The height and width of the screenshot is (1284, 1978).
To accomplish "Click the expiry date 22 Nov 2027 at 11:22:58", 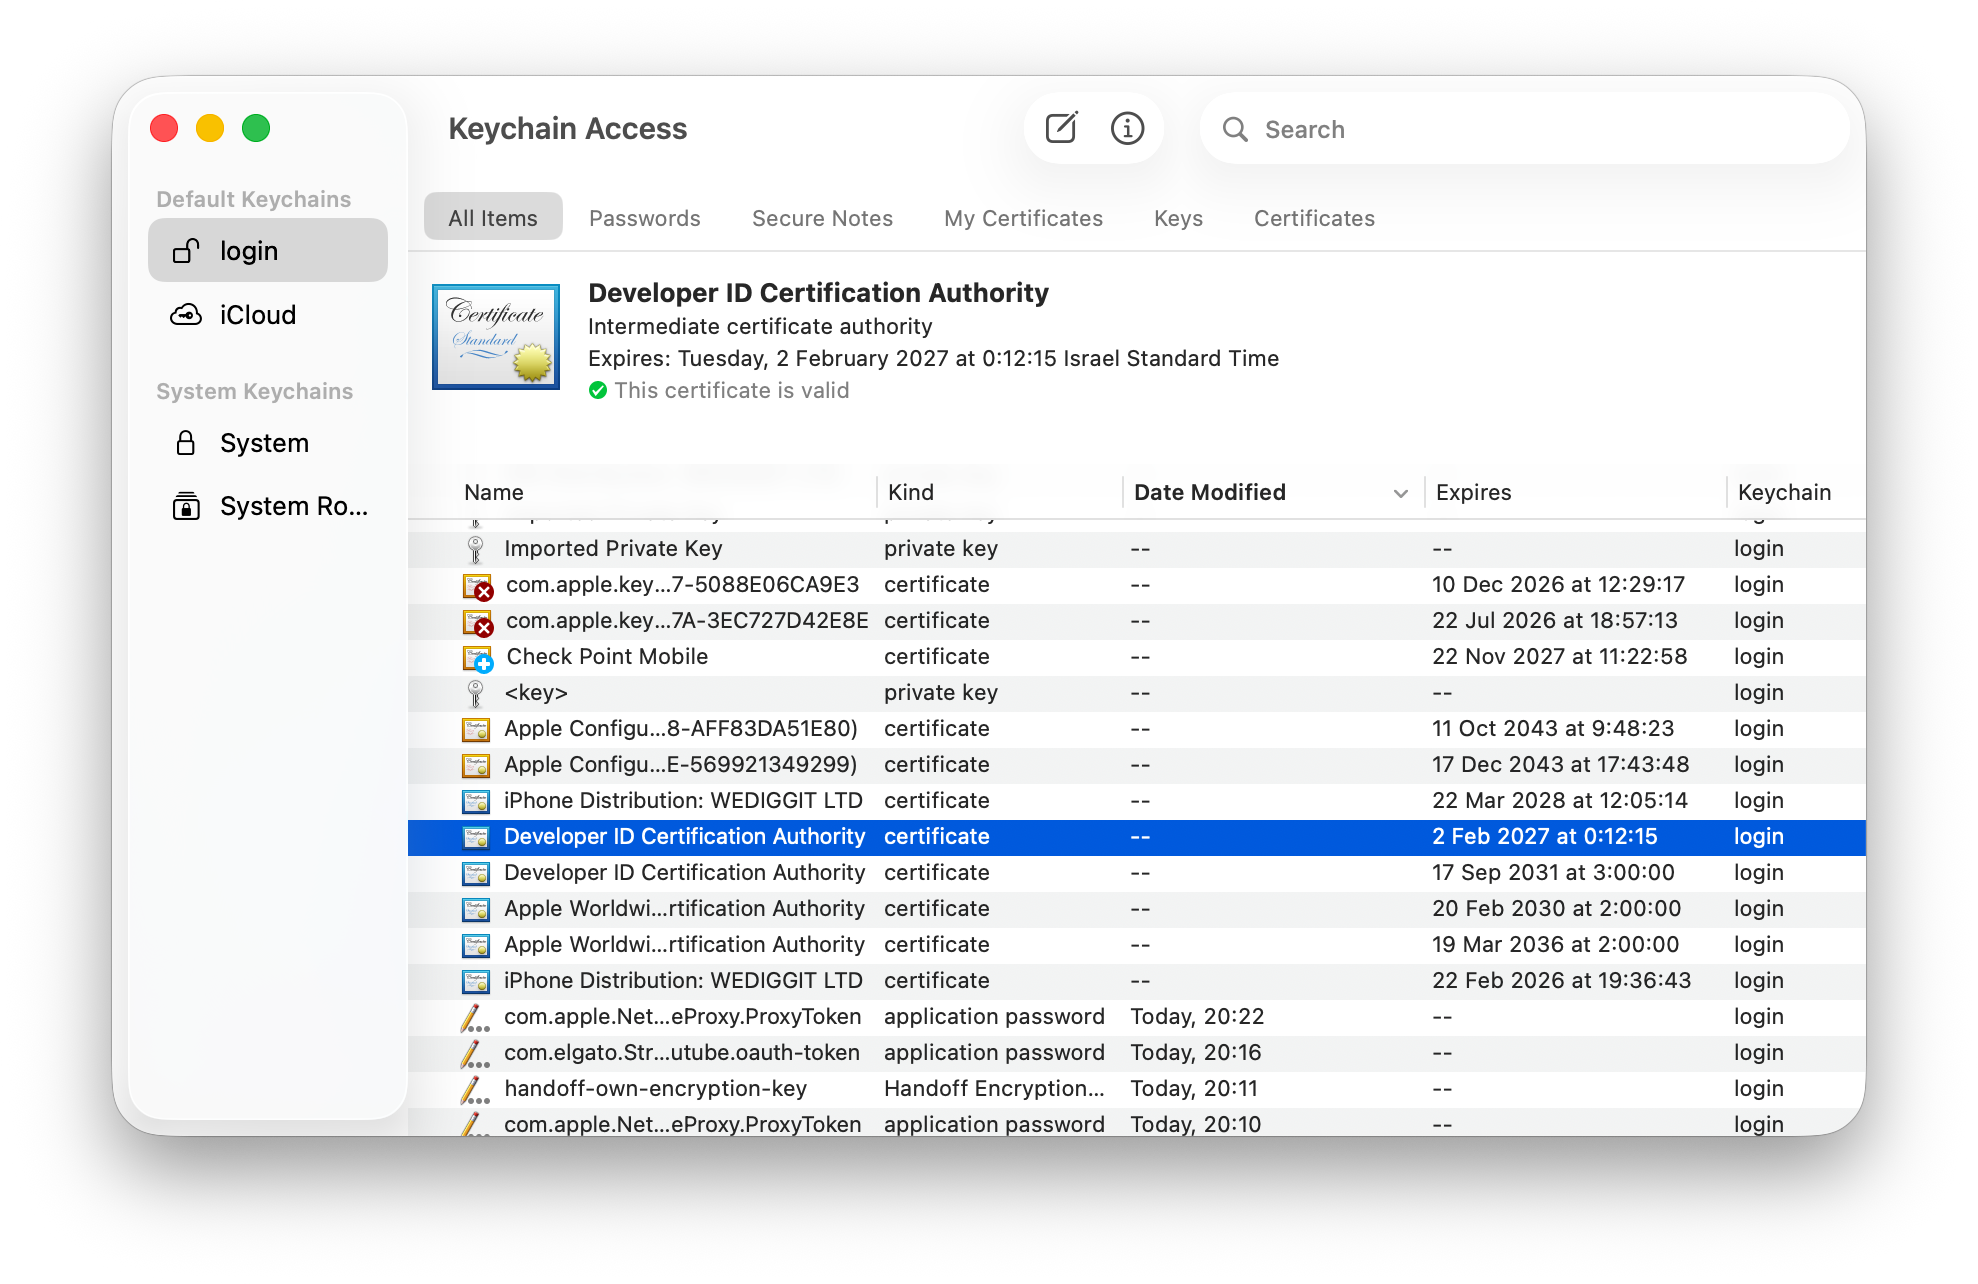I will point(1560,657).
